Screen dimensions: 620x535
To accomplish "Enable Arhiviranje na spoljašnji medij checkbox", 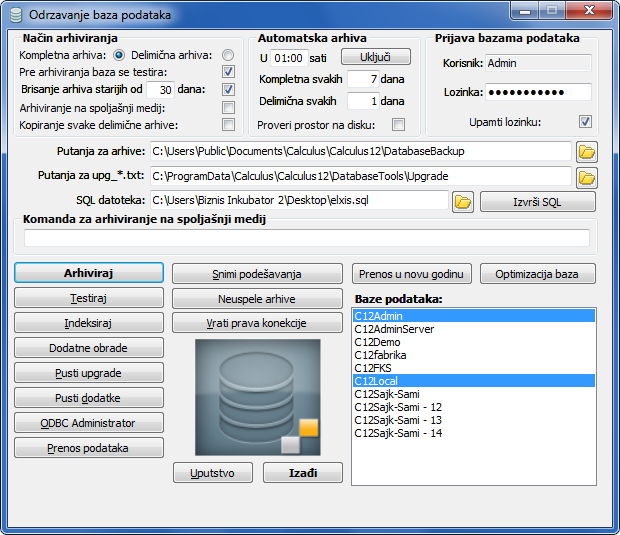I will pos(228,107).
